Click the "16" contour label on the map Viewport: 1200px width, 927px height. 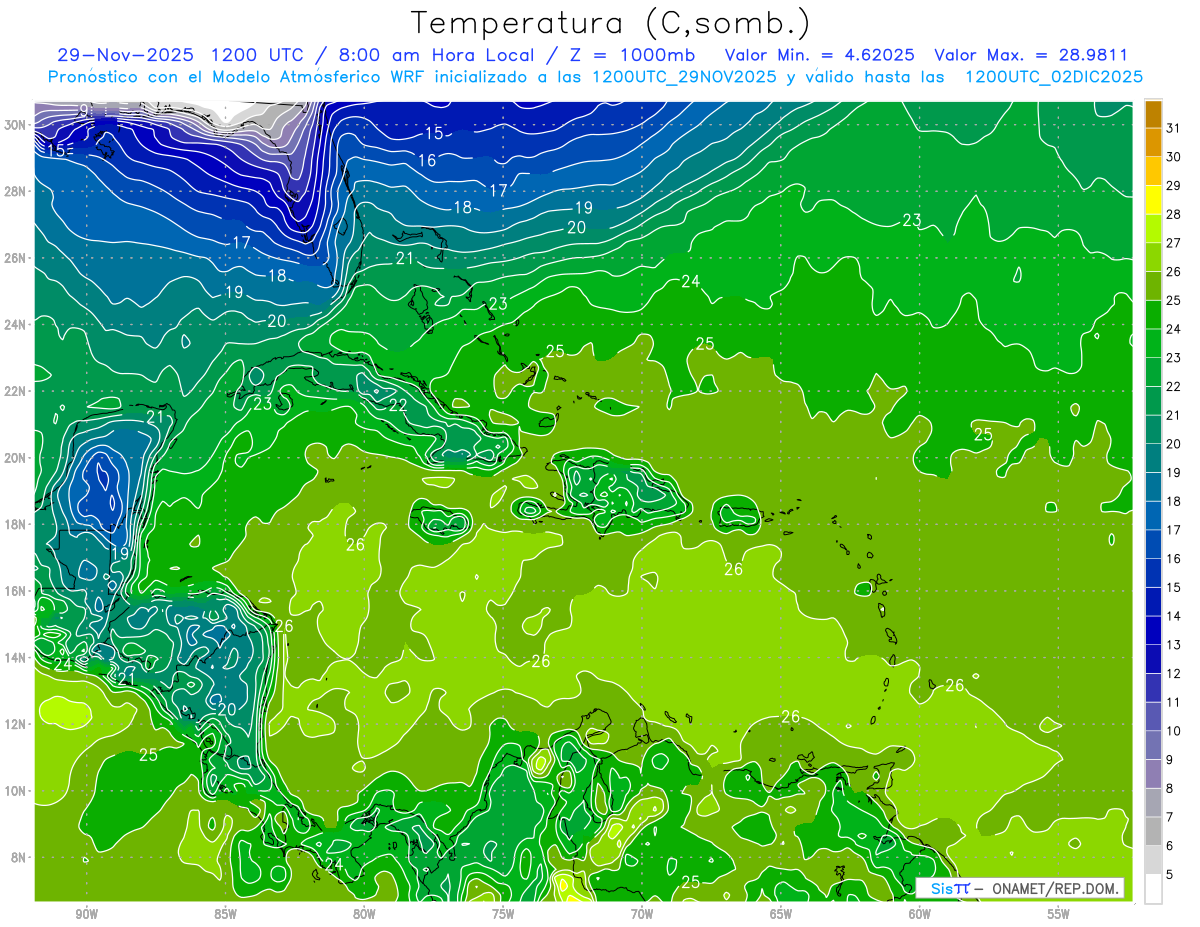(427, 160)
